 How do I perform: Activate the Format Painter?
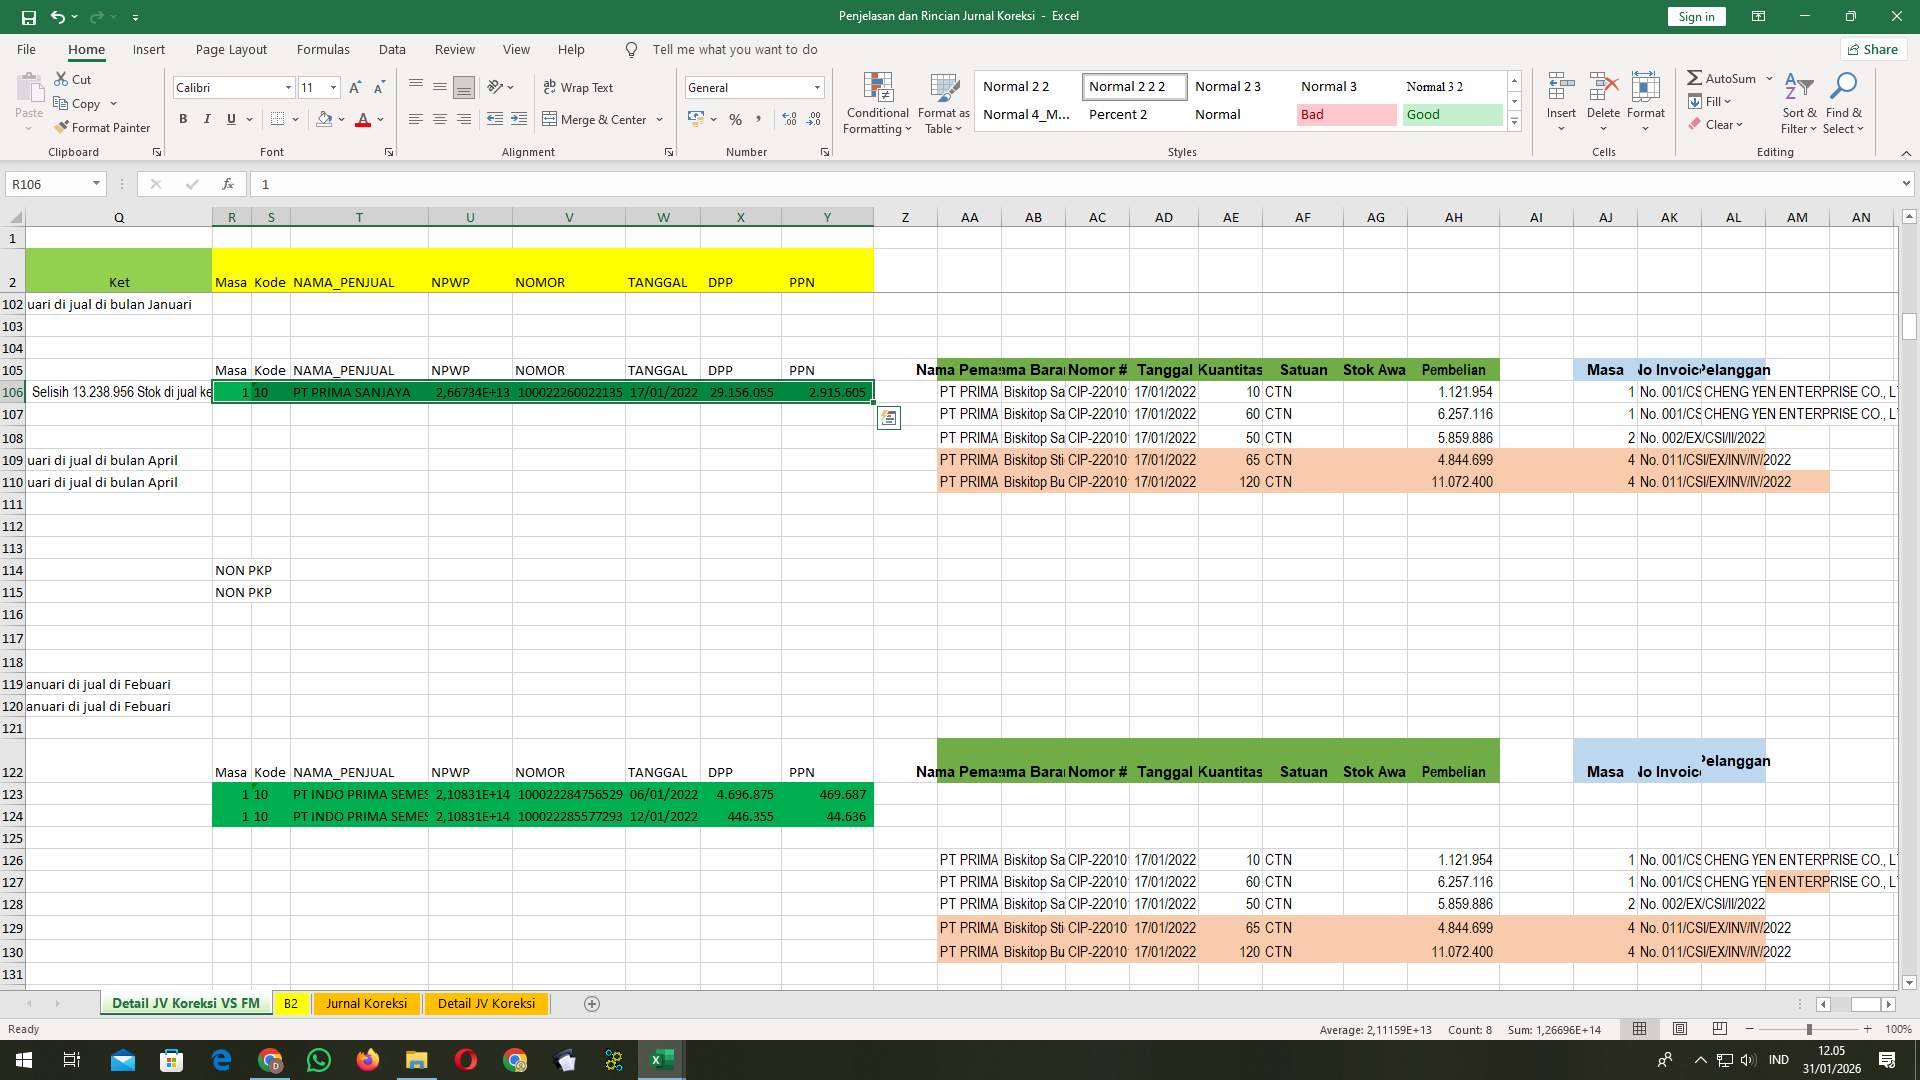click(x=103, y=127)
